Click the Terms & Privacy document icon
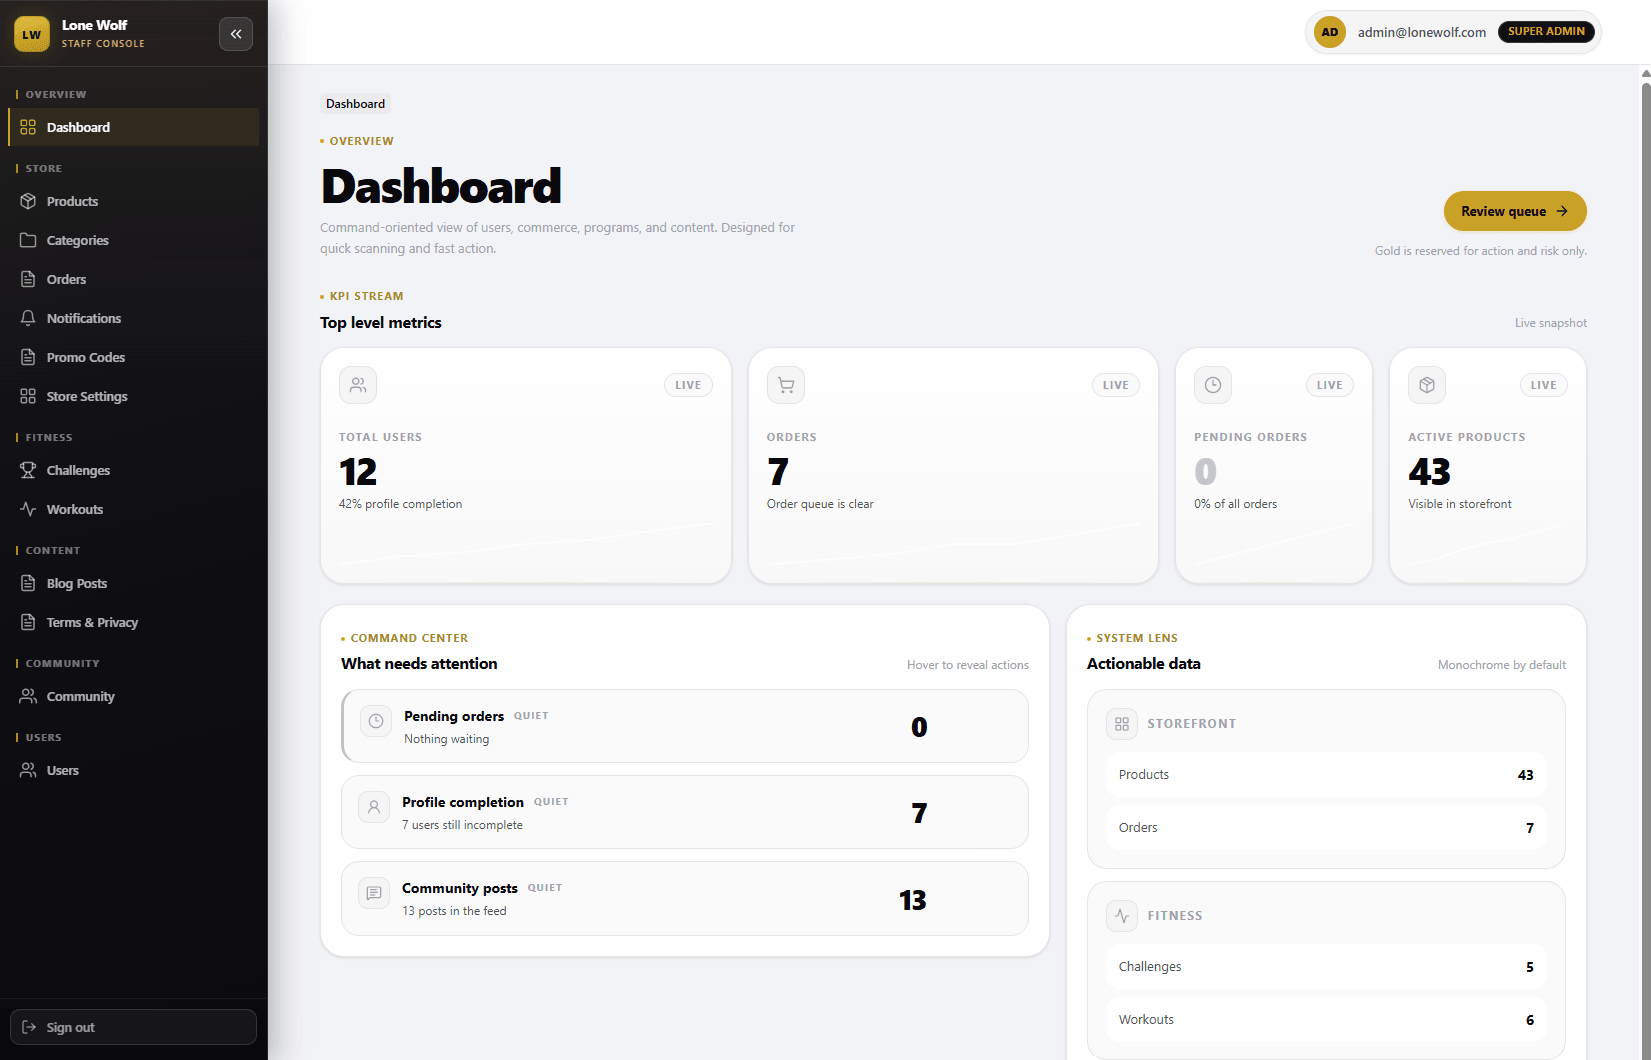 point(28,622)
